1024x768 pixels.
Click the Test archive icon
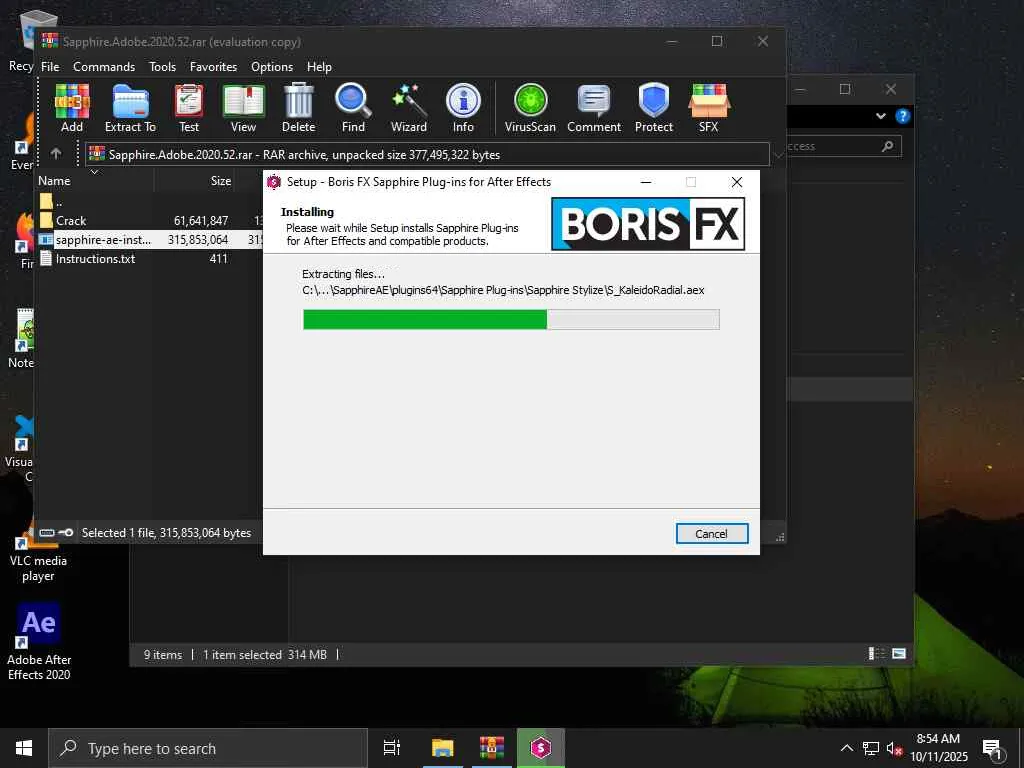189,108
